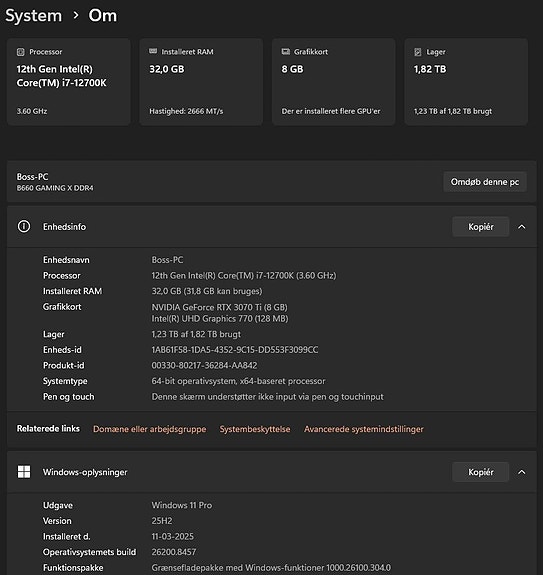Click the Installeret RAM memory icon
The image size is (543, 575).
click(x=153, y=51)
